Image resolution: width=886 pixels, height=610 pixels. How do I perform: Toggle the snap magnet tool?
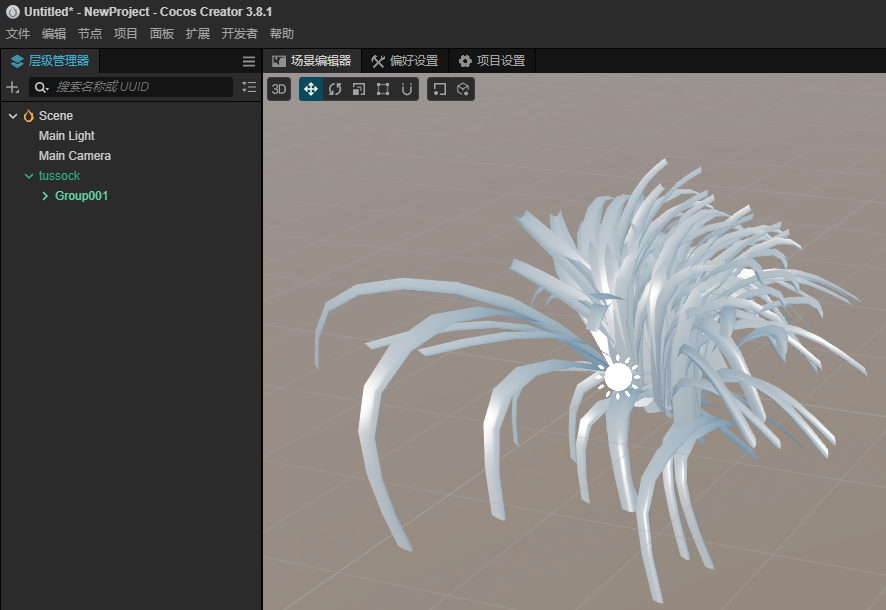tap(407, 89)
